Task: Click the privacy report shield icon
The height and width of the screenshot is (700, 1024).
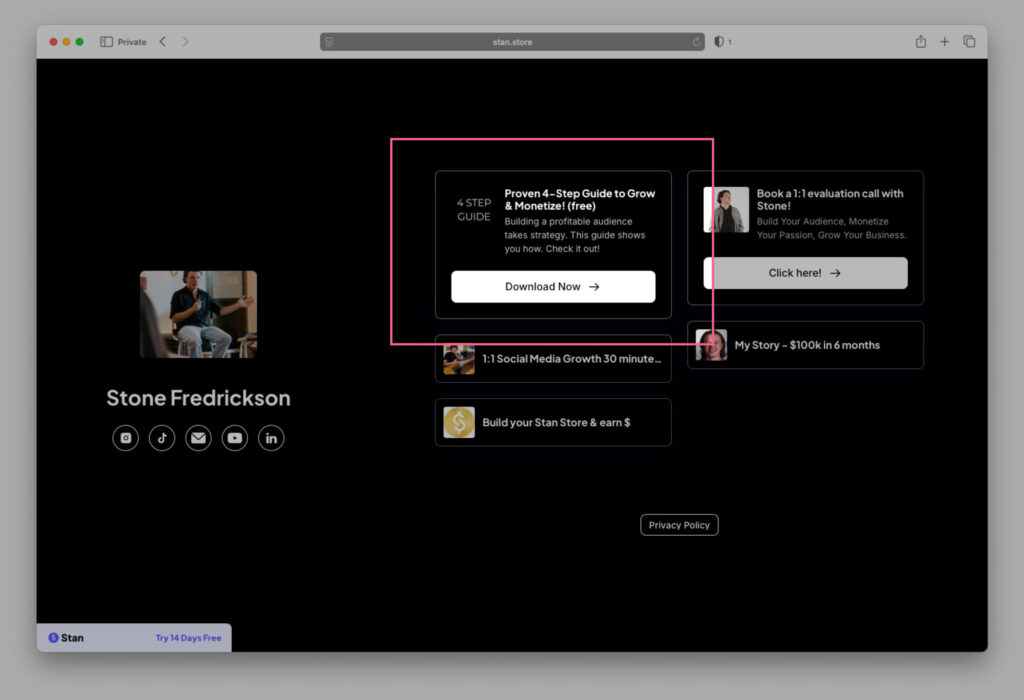Action: coord(719,42)
